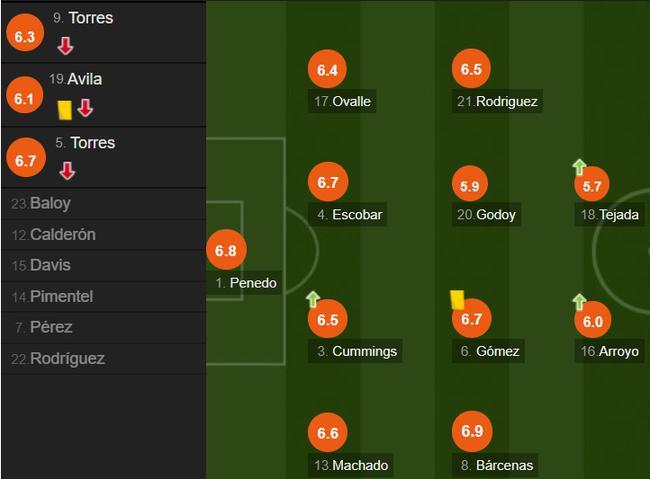Select 15. Davis from the bench list
The image size is (650, 479).
(104, 265)
